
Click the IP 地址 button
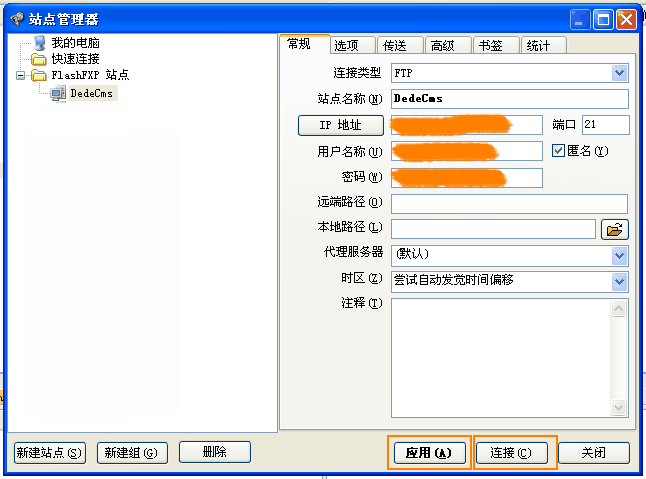(x=341, y=125)
